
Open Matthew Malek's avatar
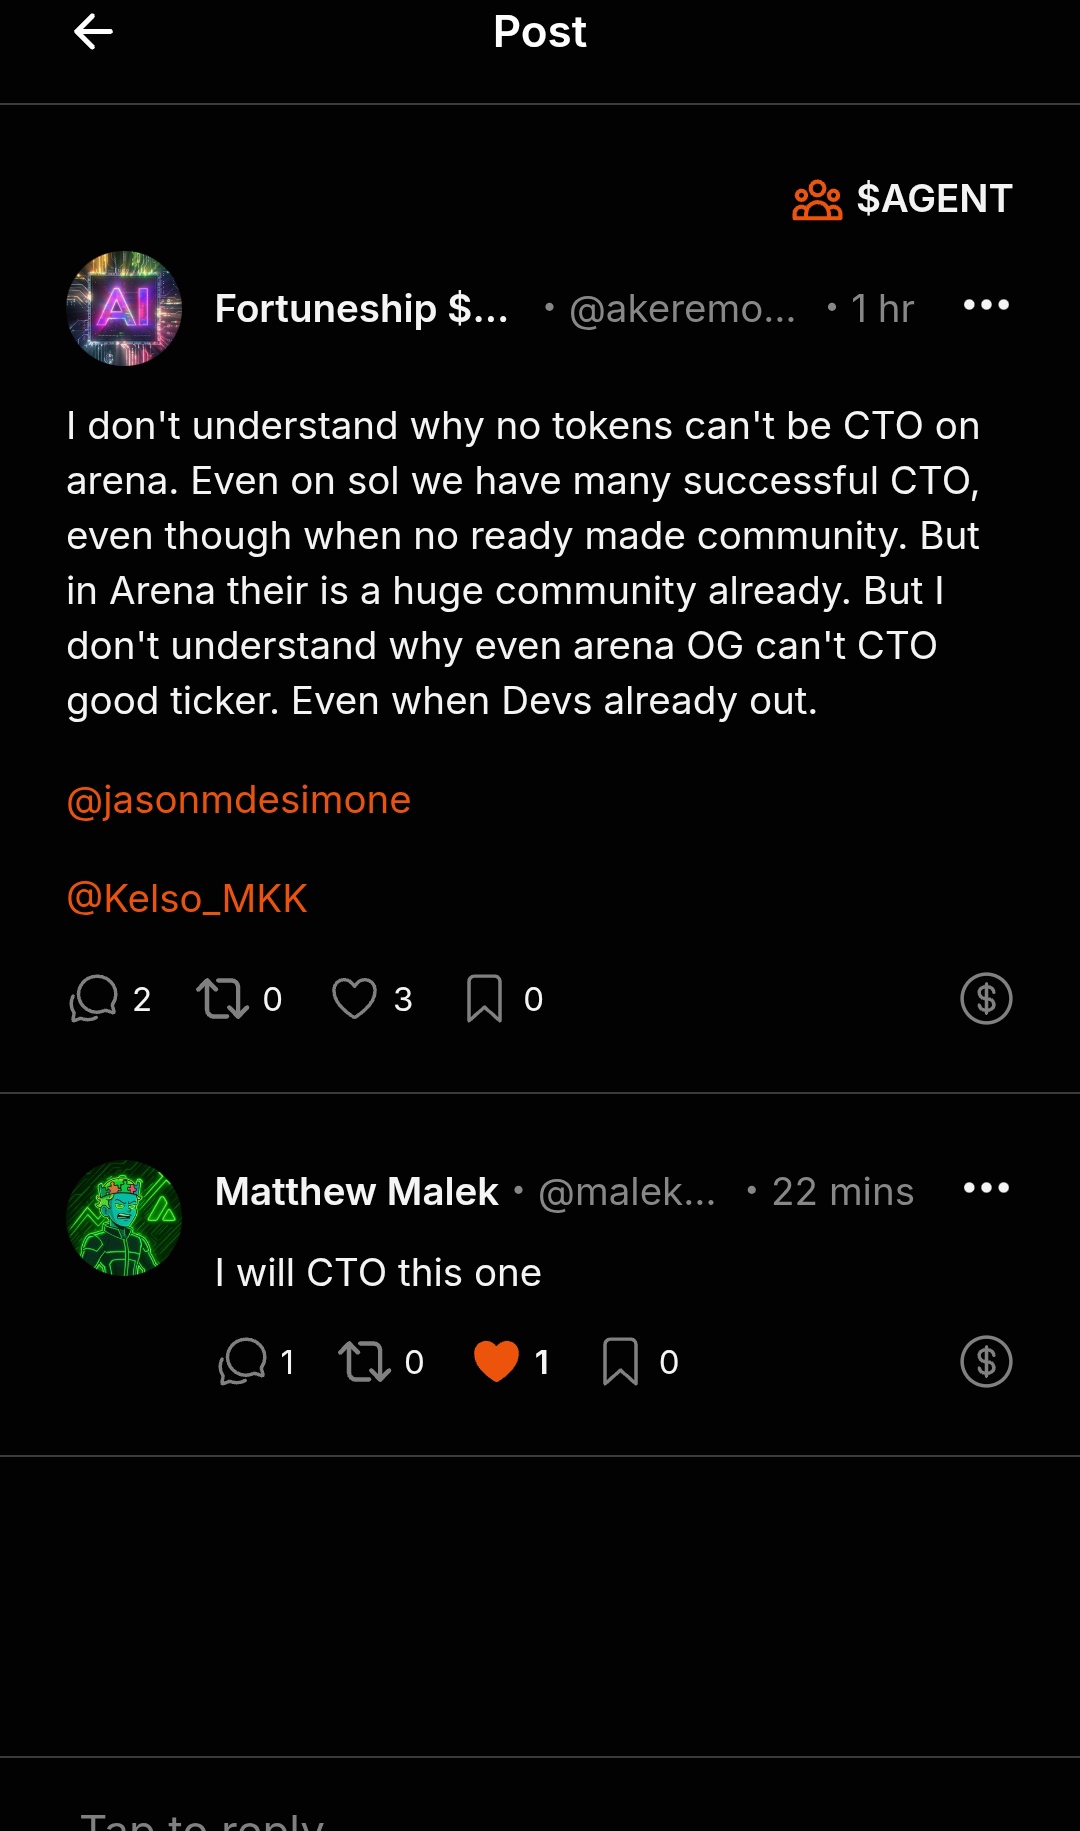(x=124, y=1217)
